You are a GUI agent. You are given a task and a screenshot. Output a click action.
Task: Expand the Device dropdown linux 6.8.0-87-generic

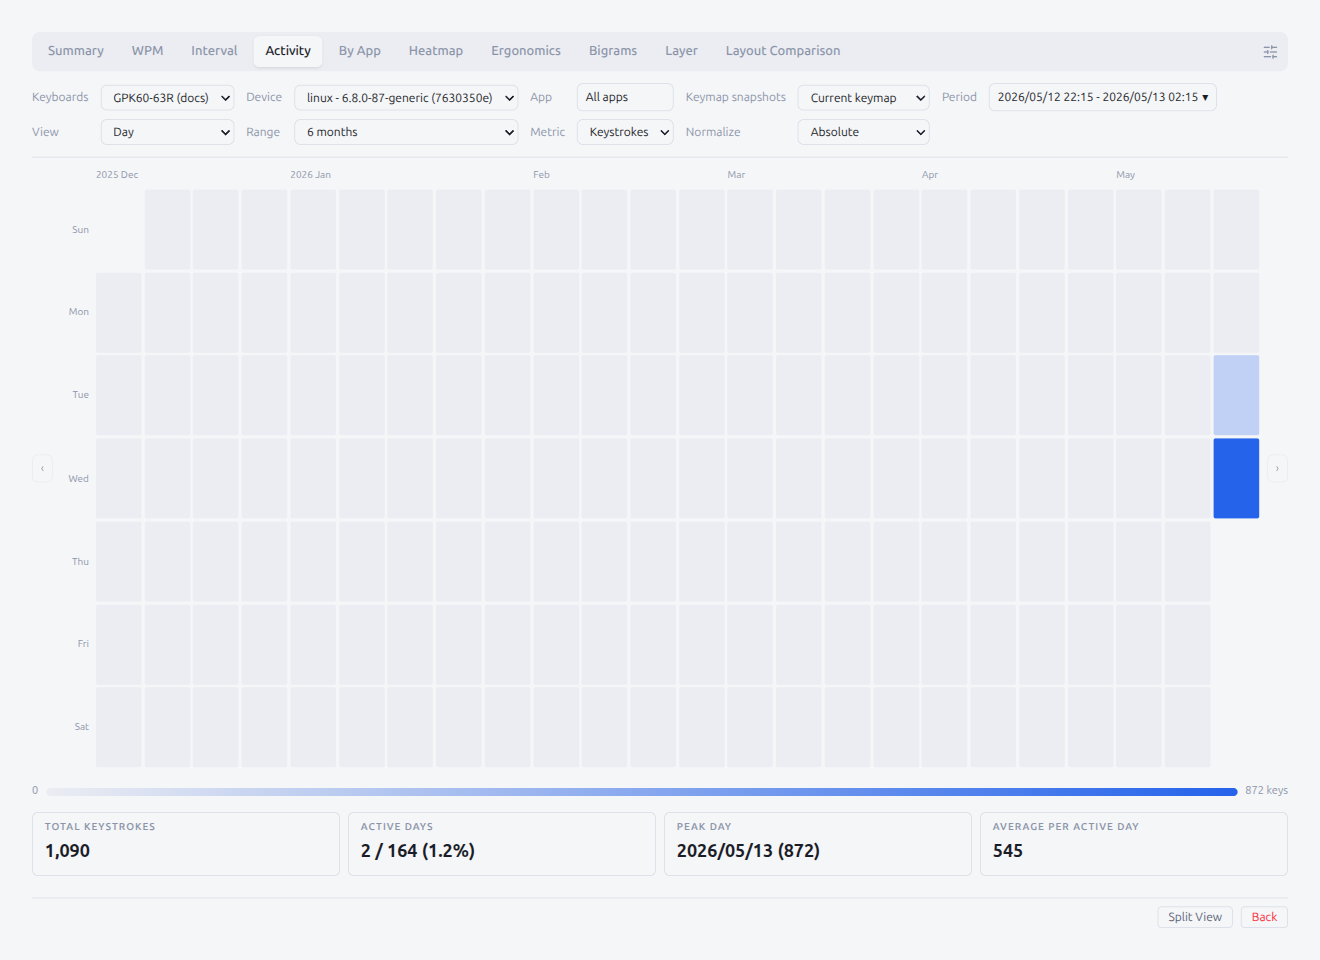[x=406, y=97]
